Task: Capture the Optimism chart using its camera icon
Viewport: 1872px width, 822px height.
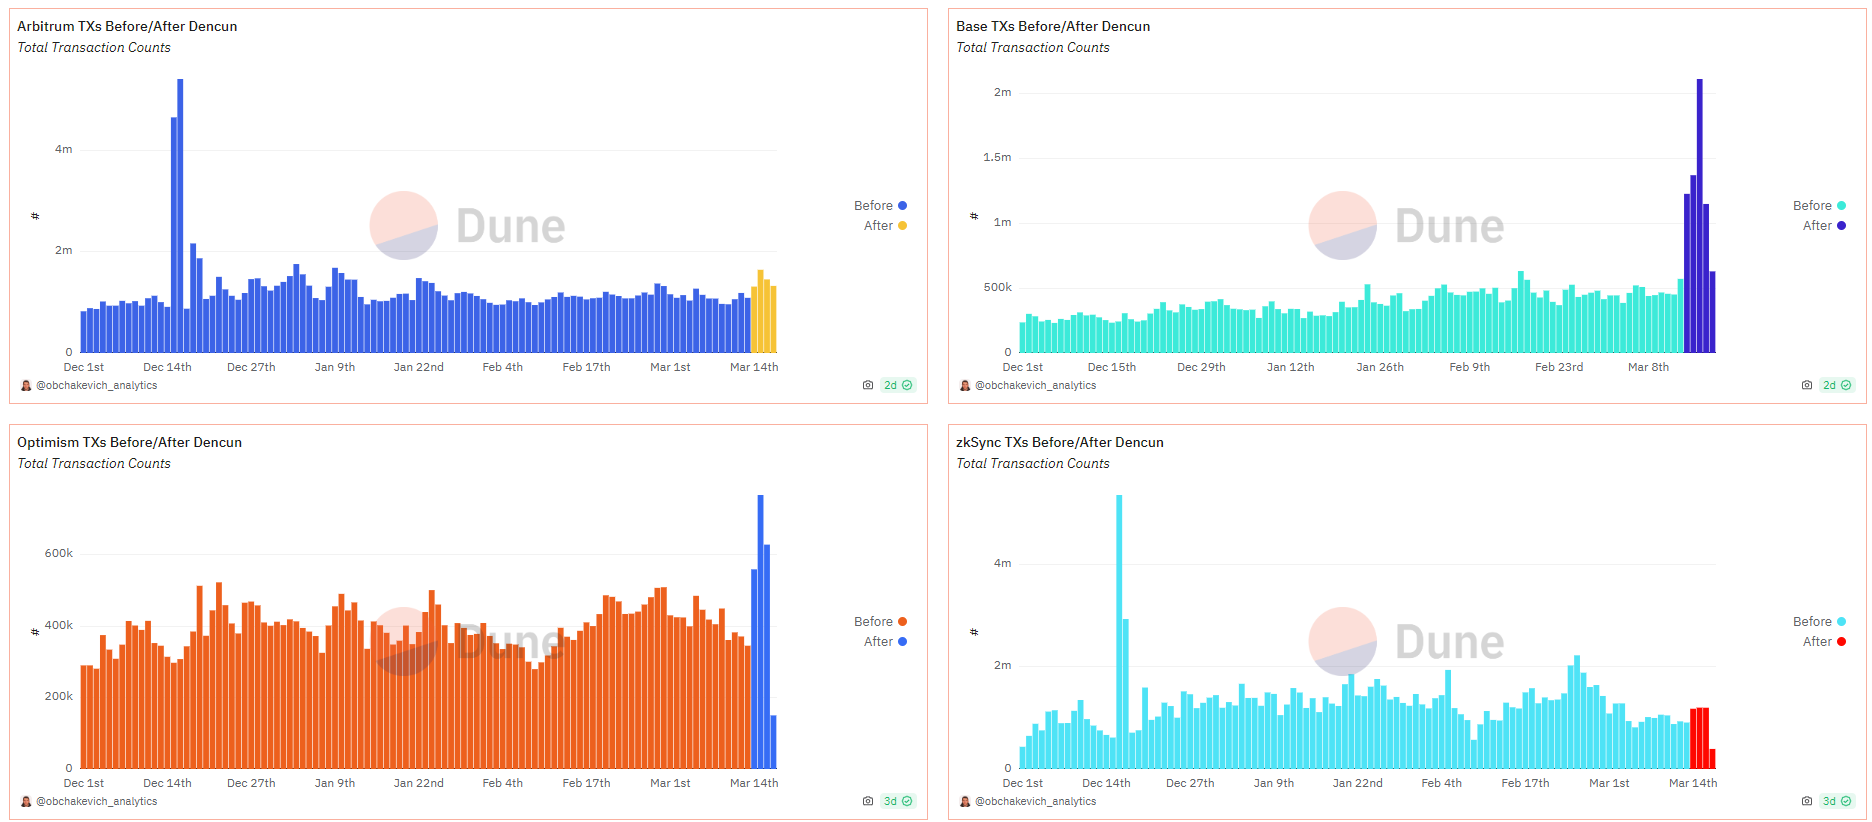Action: (x=867, y=801)
